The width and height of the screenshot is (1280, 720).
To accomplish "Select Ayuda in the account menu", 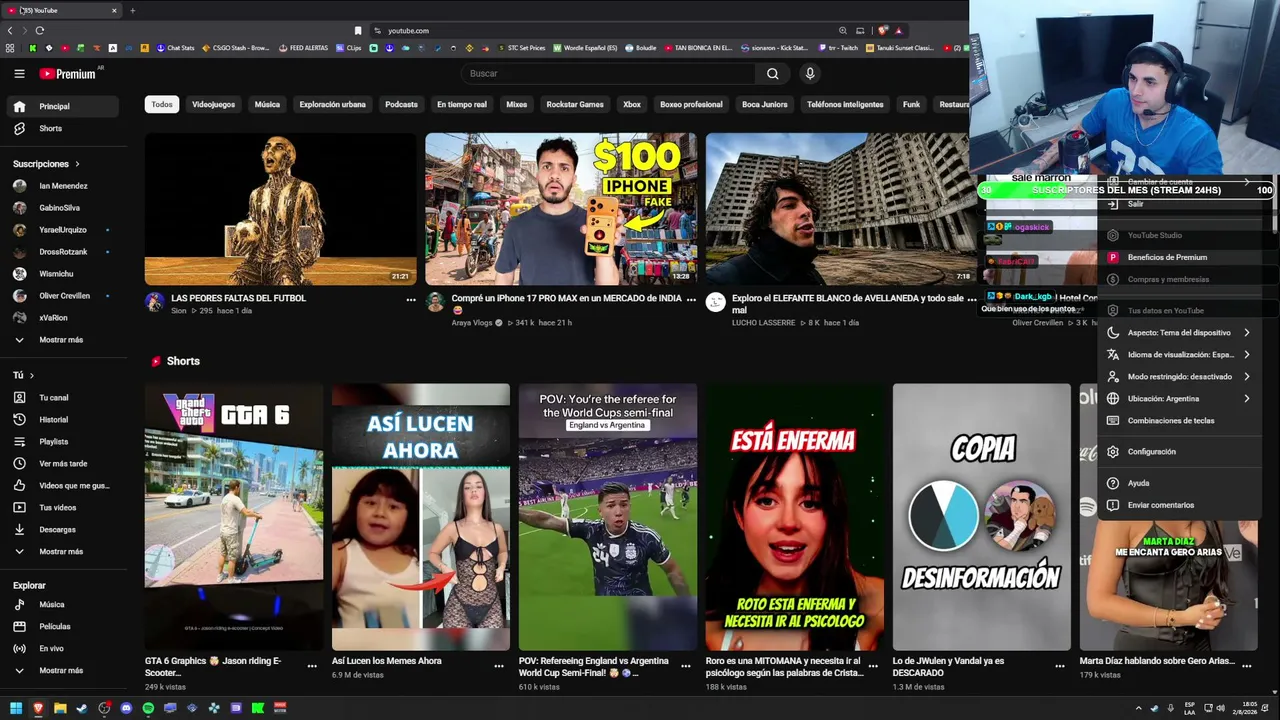I will pyautogui.click(x=1178, y=483).
